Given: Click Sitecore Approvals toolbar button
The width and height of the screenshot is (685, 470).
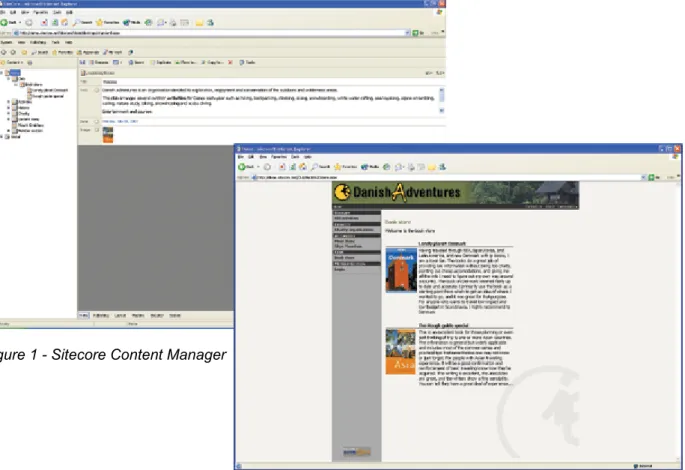Looking at the screenshot, I should click(88, 52).
